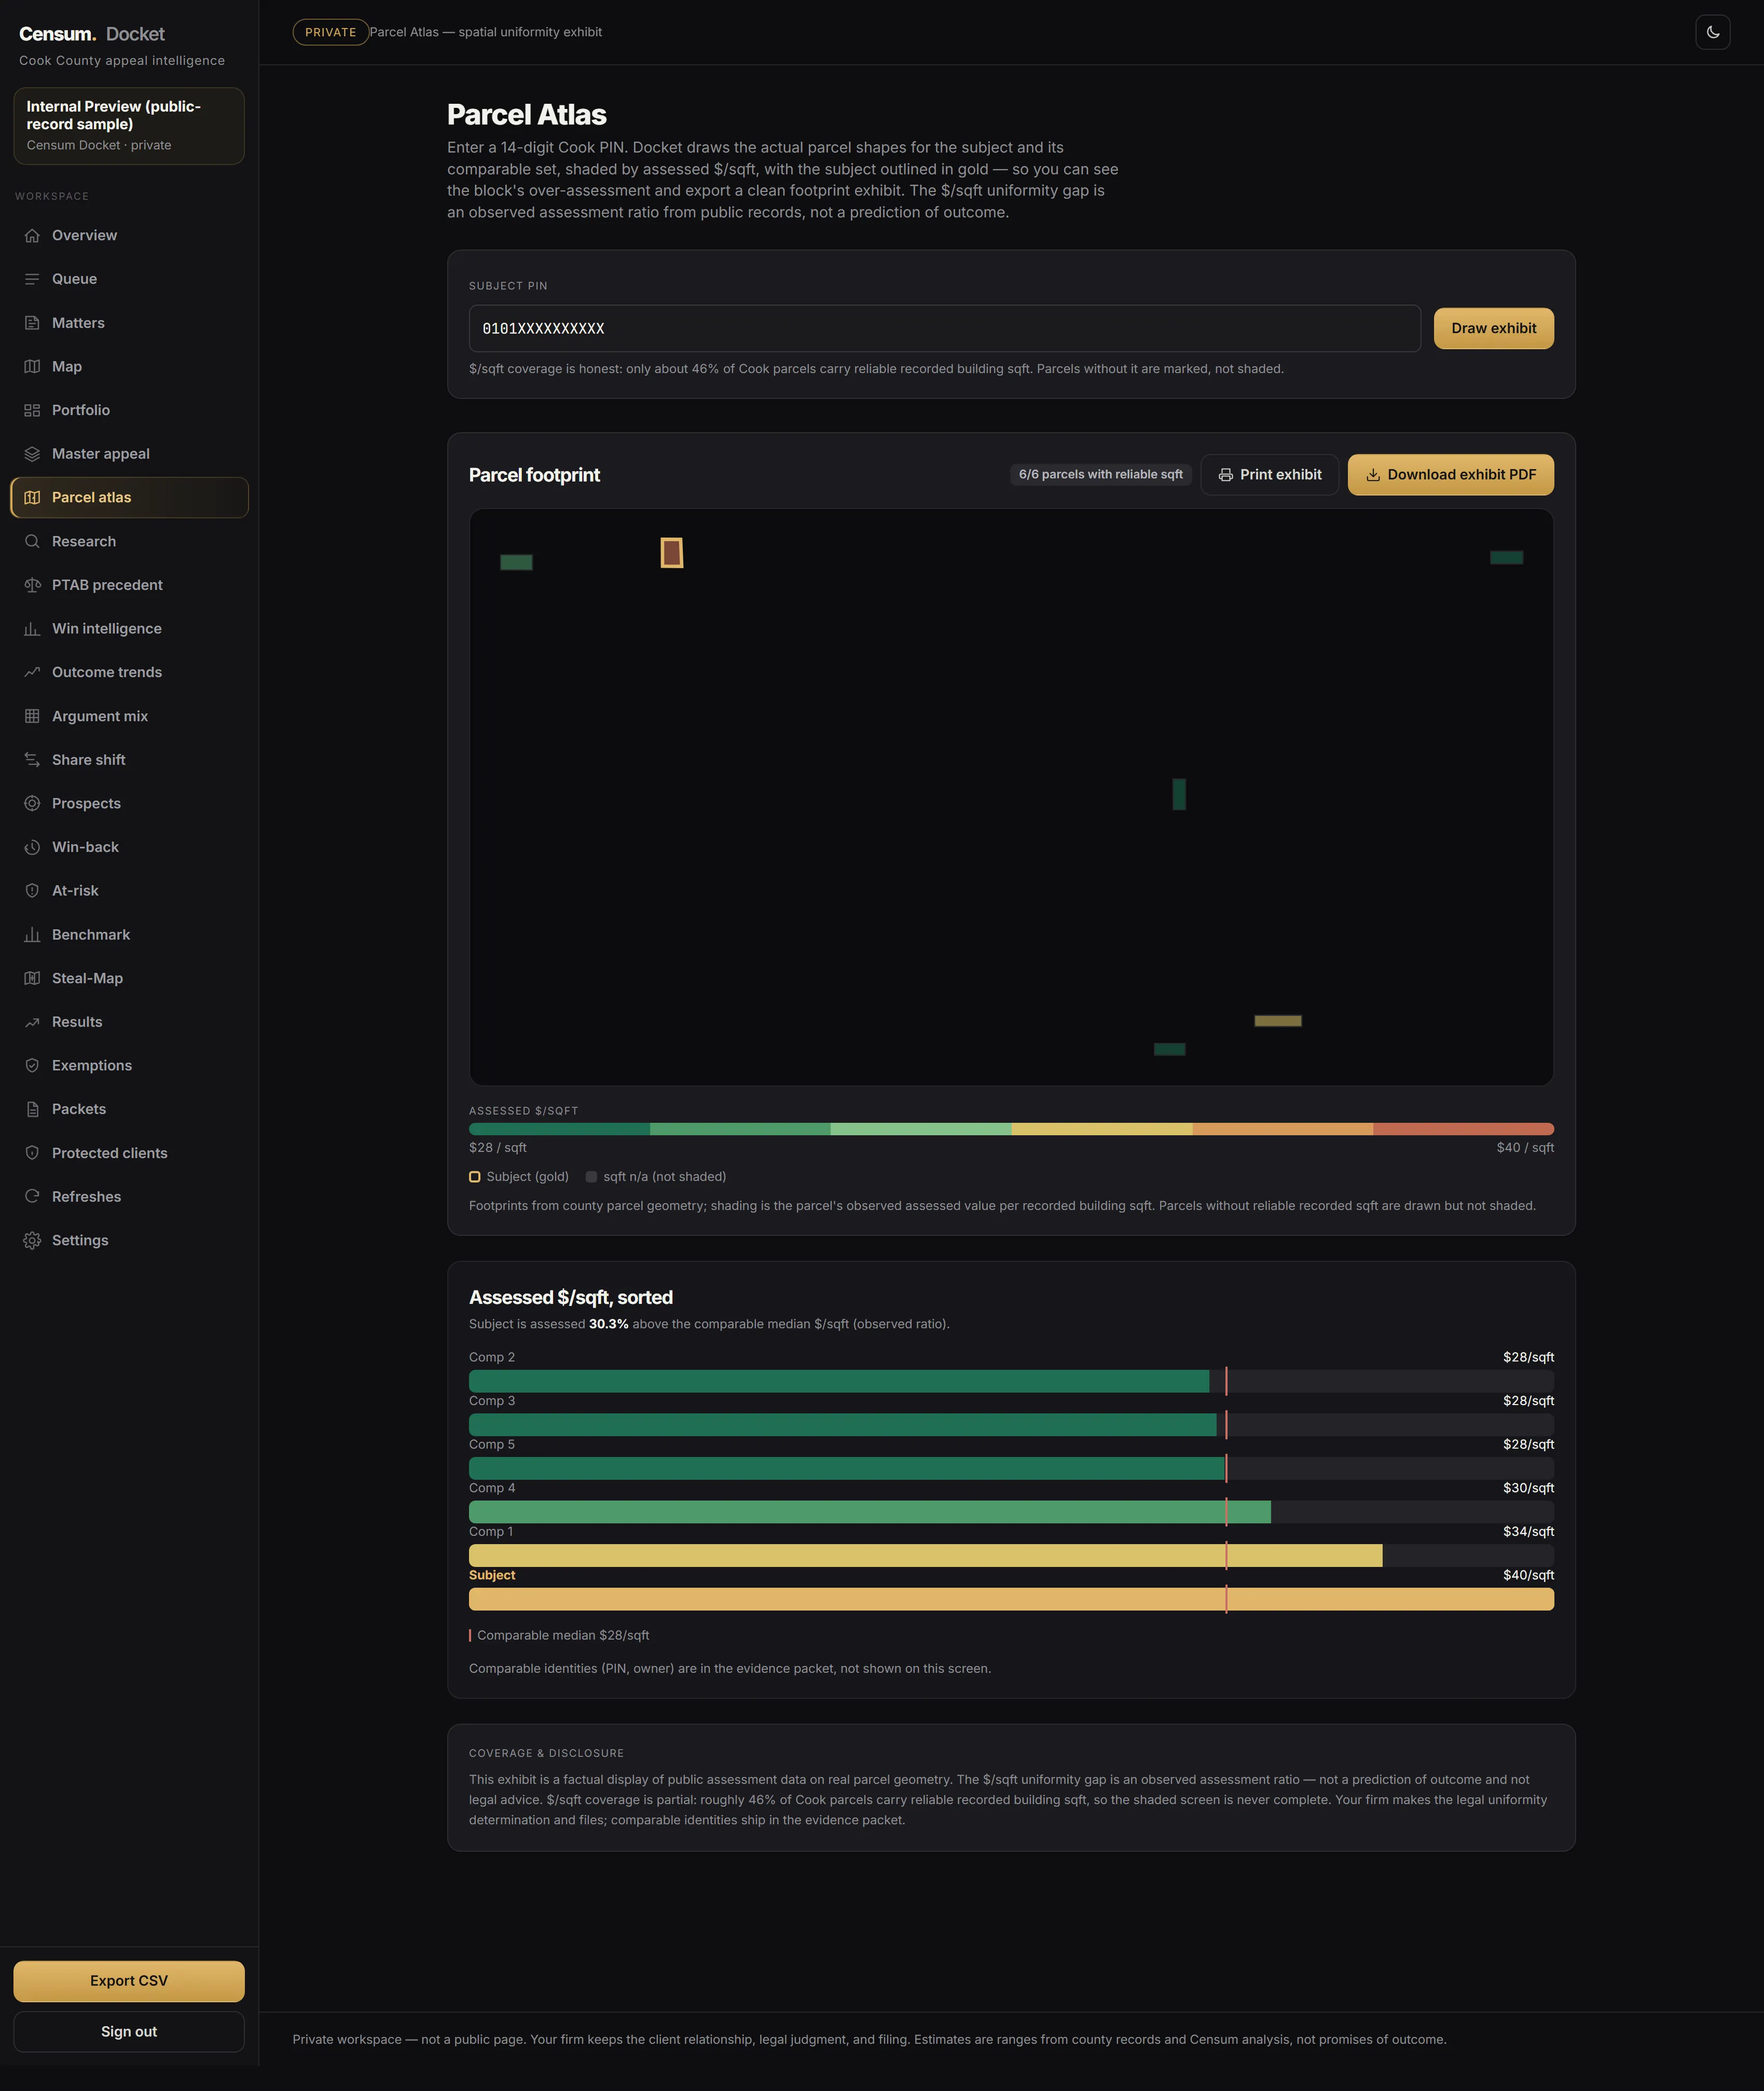Click the Master appeal layers icon
The width and height of the screenshot is (1764, 2091).
32,454
